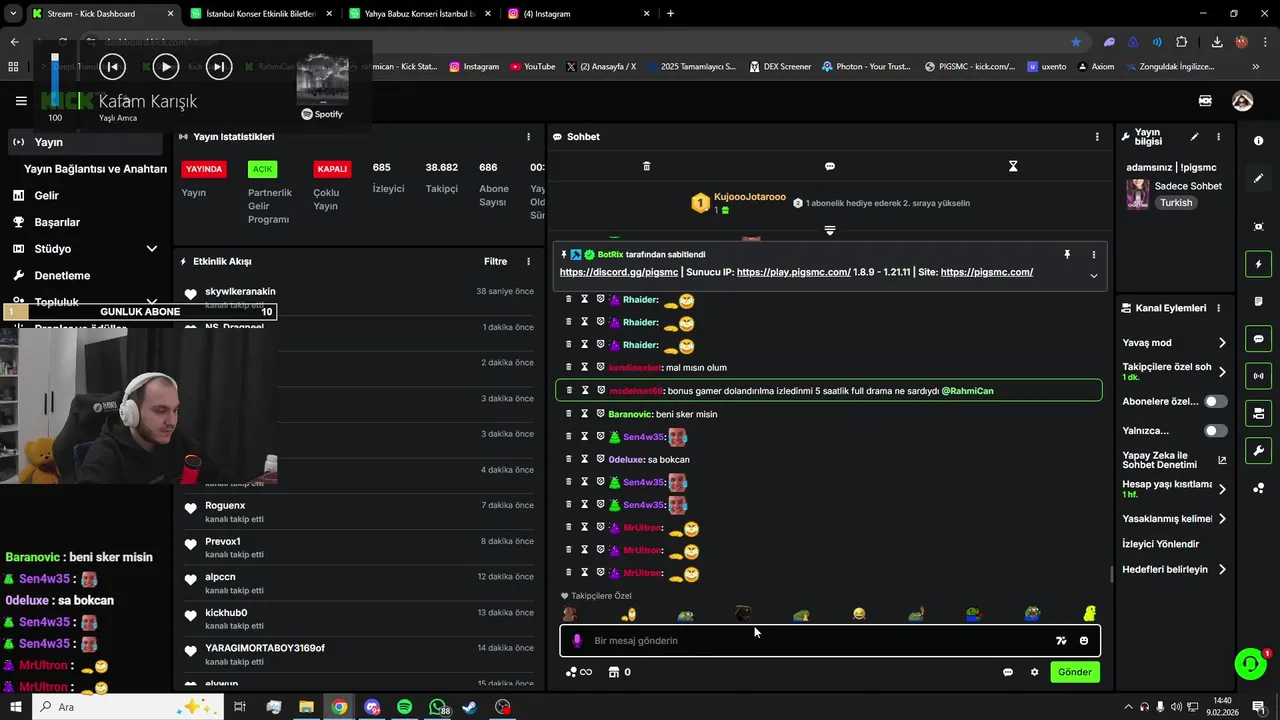Expand Hedefleri belirleyin options
This screenshot has width=1280, height=720.
coord(1222,570)
